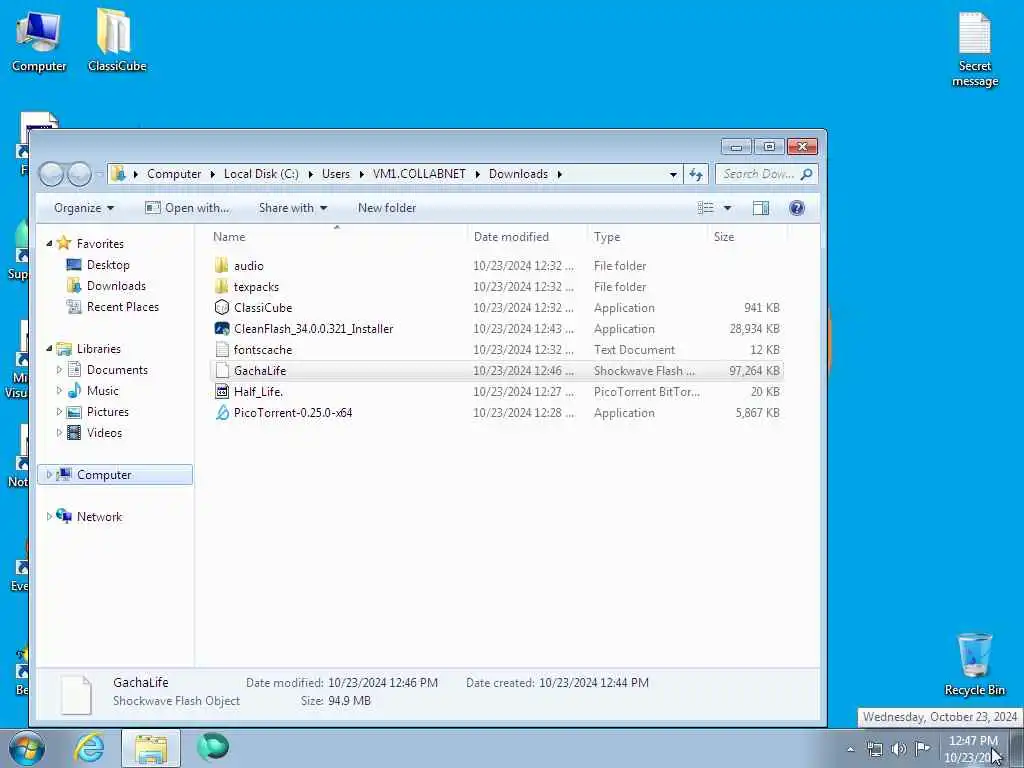Click the Computer breadcrumb segment
This screenshot has height=768, width=1024.
(174, 174)
